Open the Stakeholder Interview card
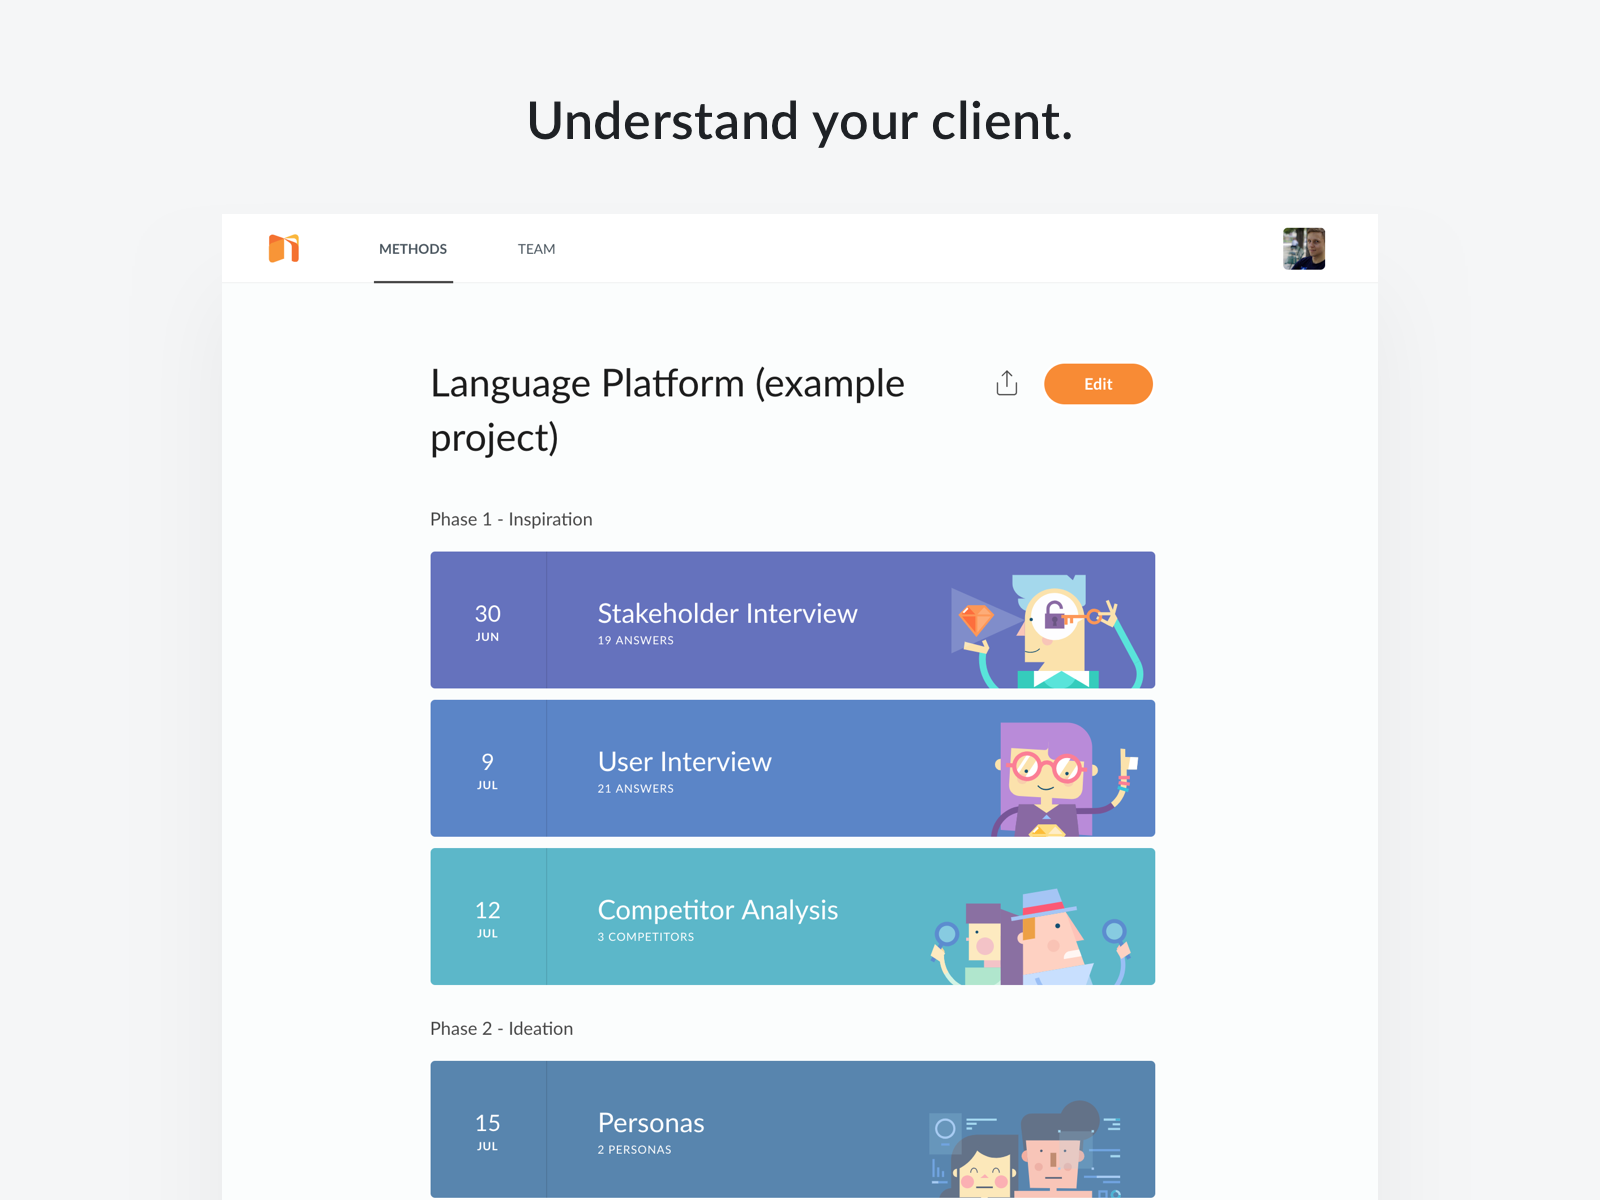The width and height of the screenshot is (1600, 1200). (x=793, y=620)
